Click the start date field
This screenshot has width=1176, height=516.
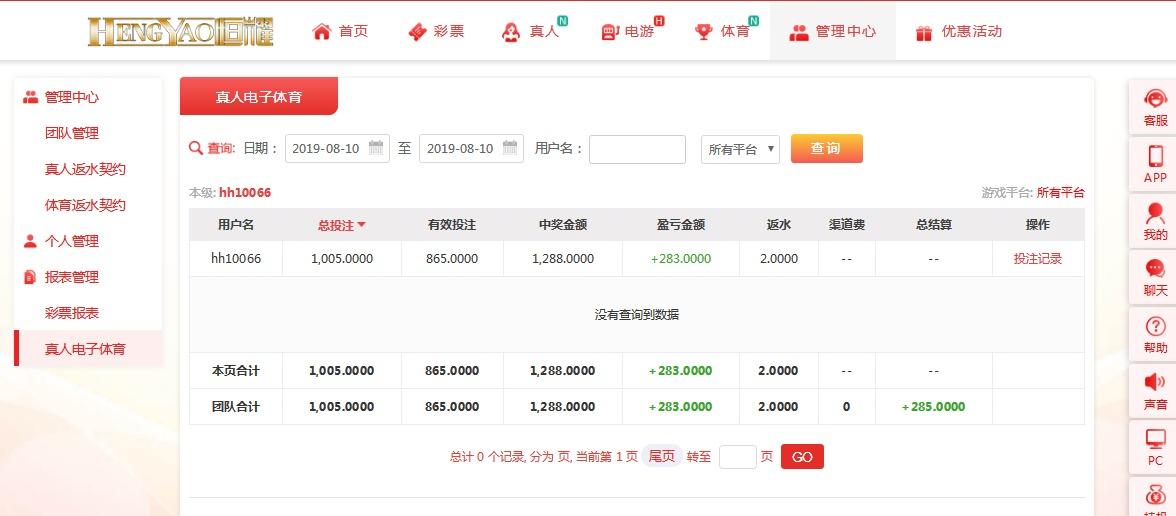(x=337, y=148)
